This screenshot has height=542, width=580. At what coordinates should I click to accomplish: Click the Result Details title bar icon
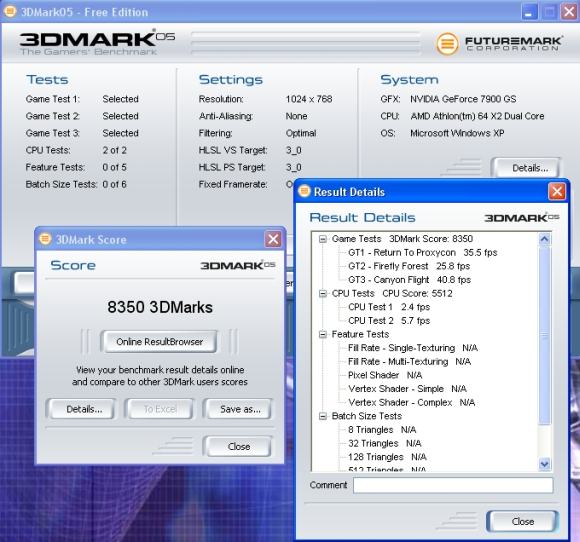pyautogui.click(x=304, y=191)
